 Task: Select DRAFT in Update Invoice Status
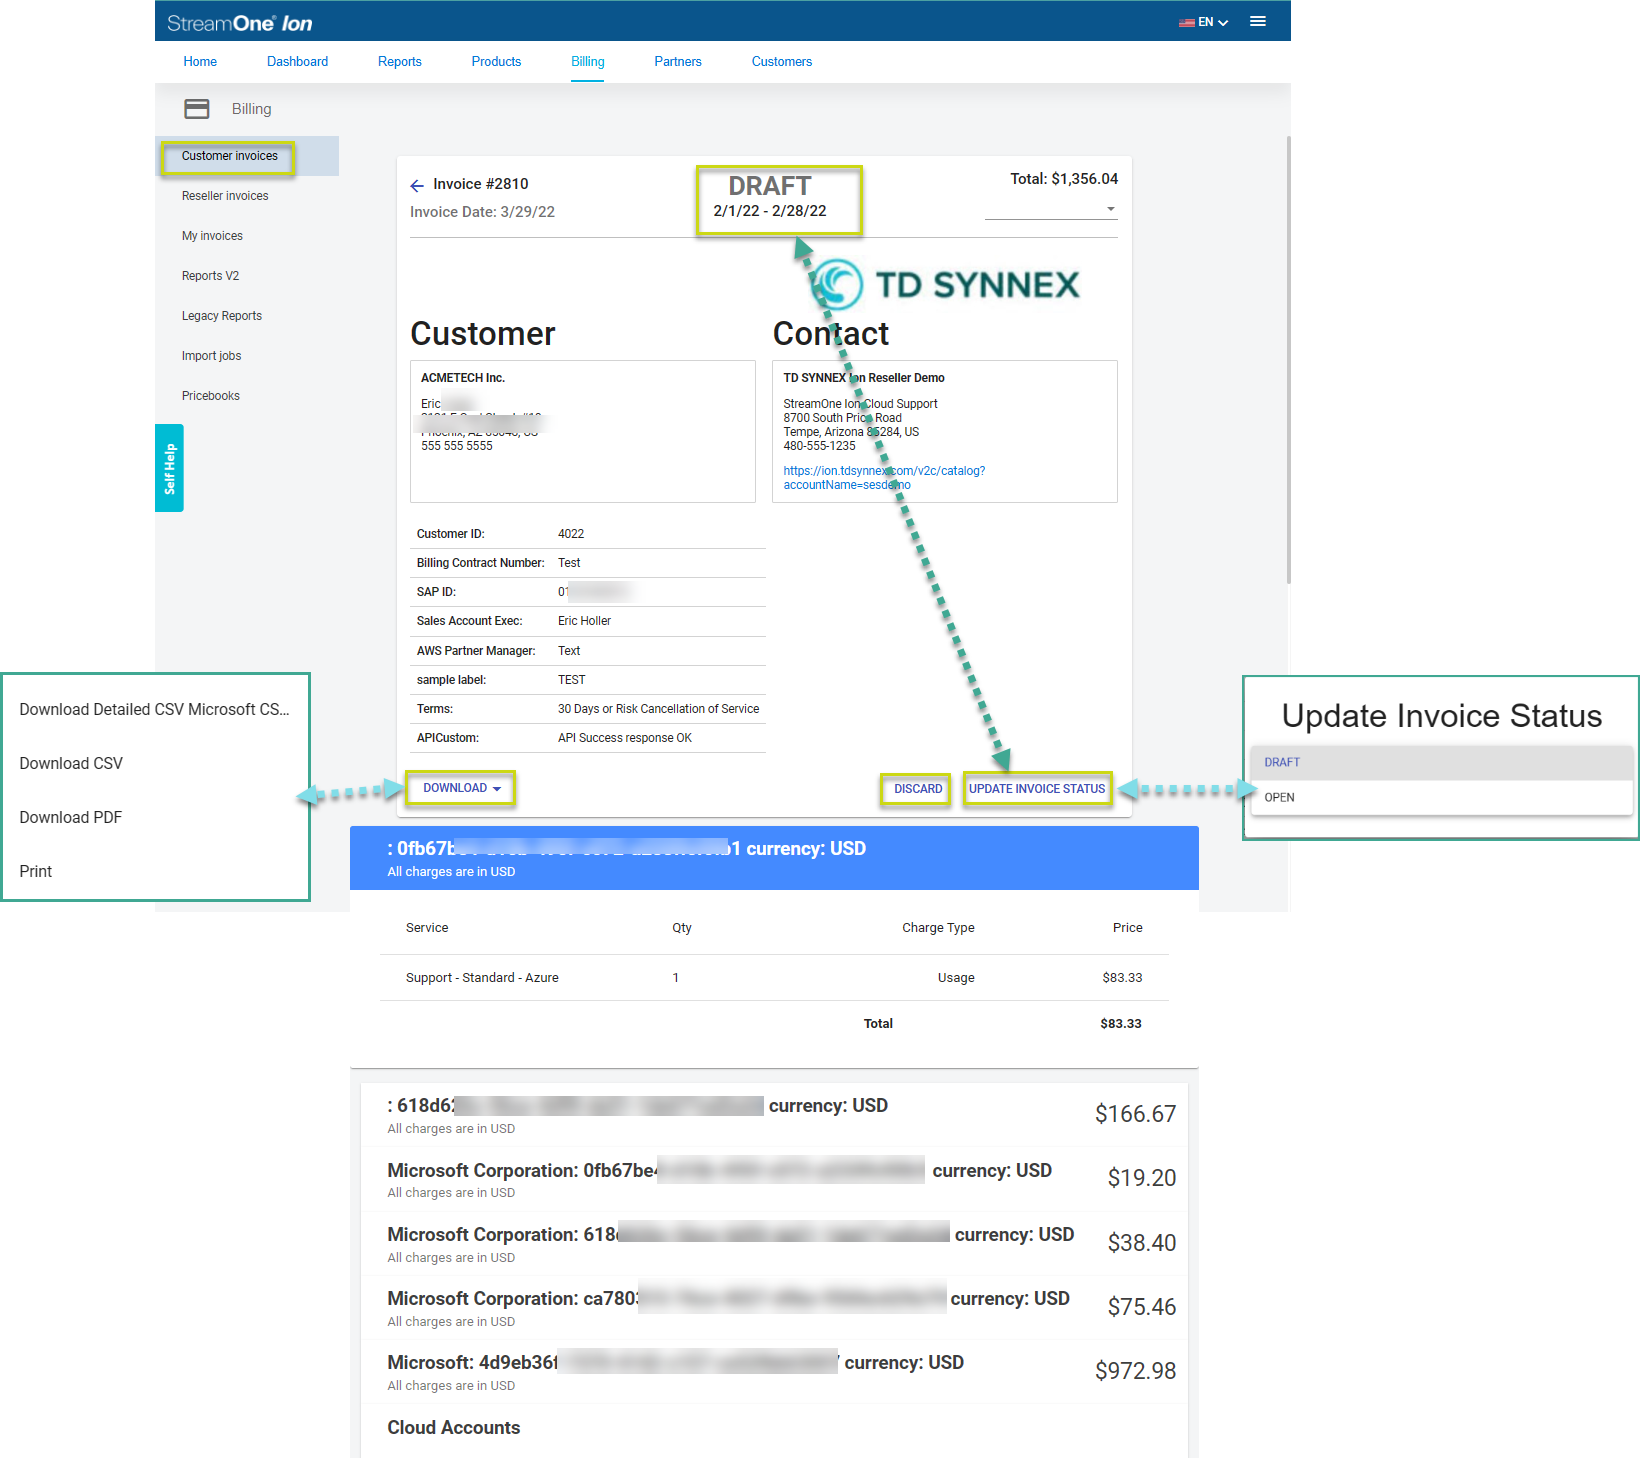click(x=1441, y=762)
